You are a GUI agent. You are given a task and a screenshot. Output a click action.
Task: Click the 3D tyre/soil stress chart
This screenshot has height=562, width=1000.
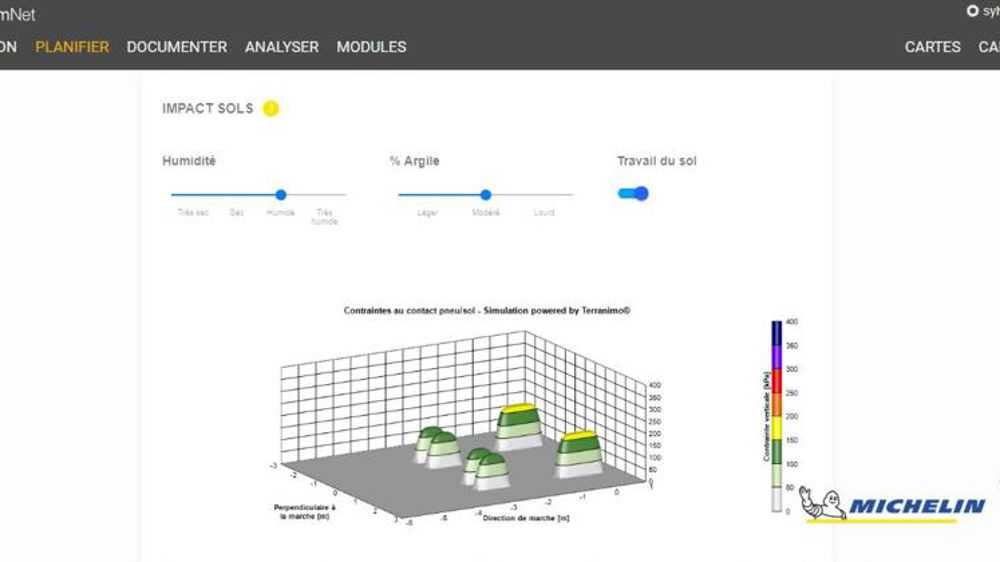tap(466, 427)
